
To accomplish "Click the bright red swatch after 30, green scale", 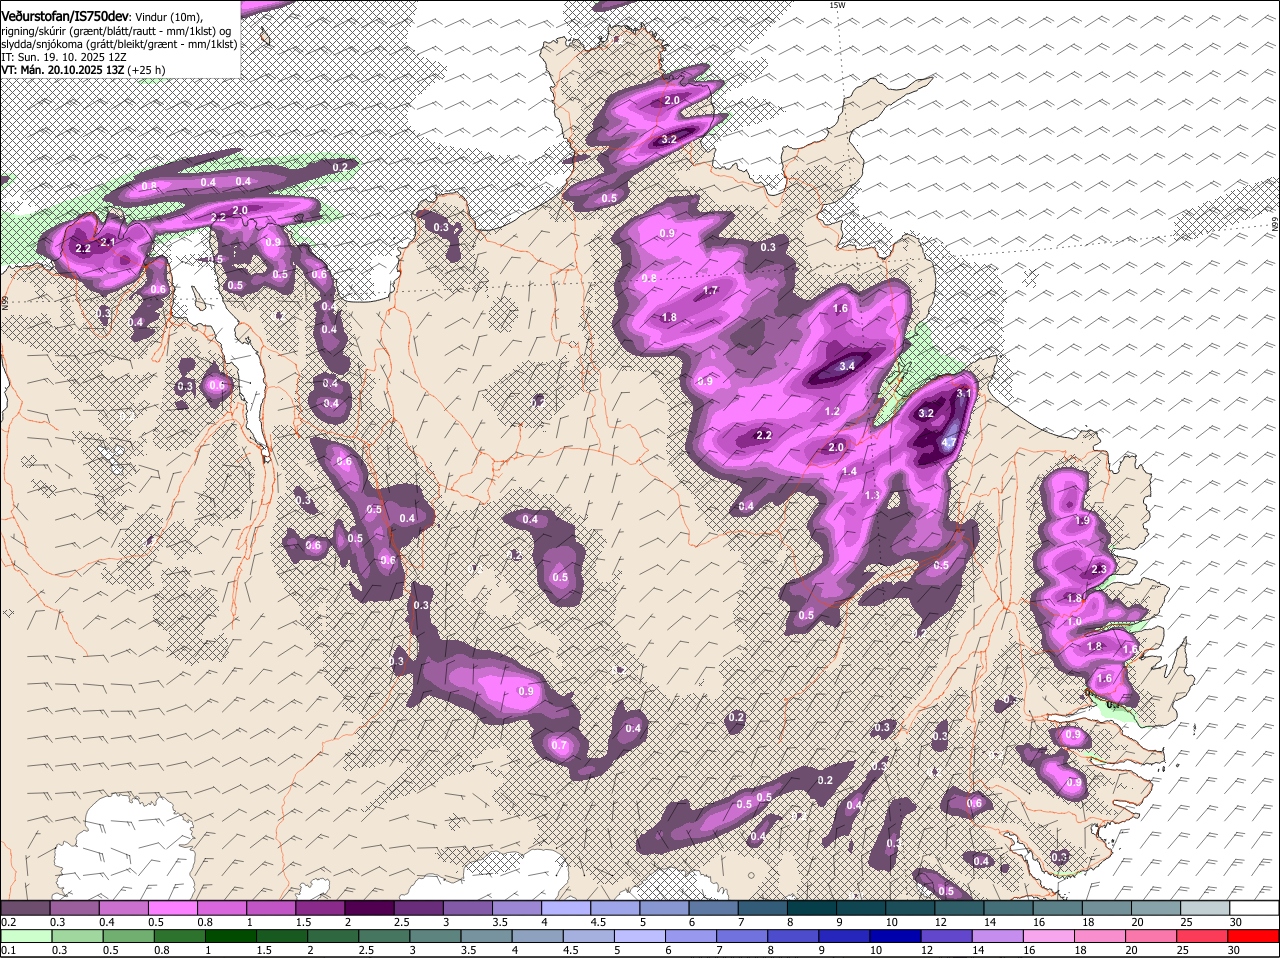I will [x=1255, y=936].
